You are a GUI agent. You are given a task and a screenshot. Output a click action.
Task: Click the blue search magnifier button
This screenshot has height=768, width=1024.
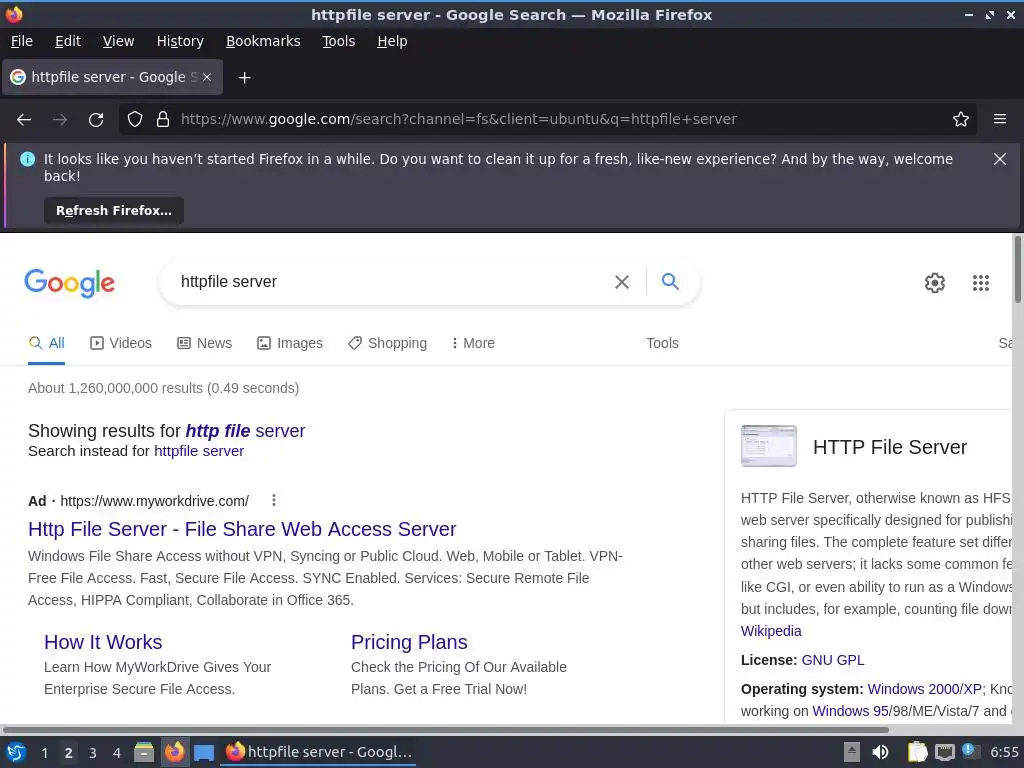click(x=670, y=281)
